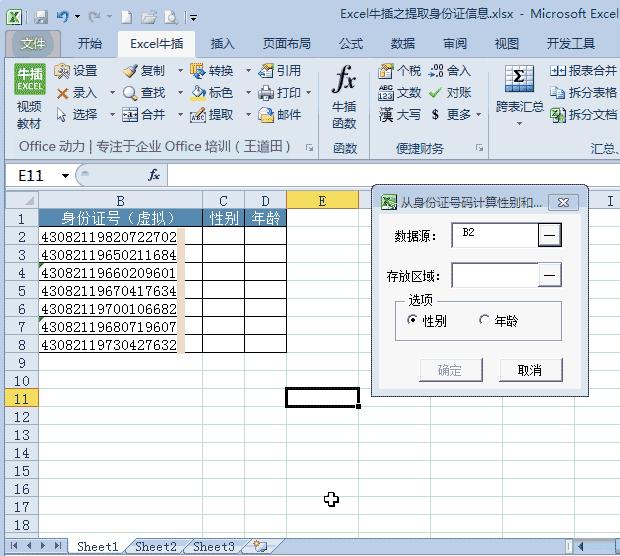Click the 性别 header cell
This screenshot has width=620, height=556.
(x=223, y=218)
